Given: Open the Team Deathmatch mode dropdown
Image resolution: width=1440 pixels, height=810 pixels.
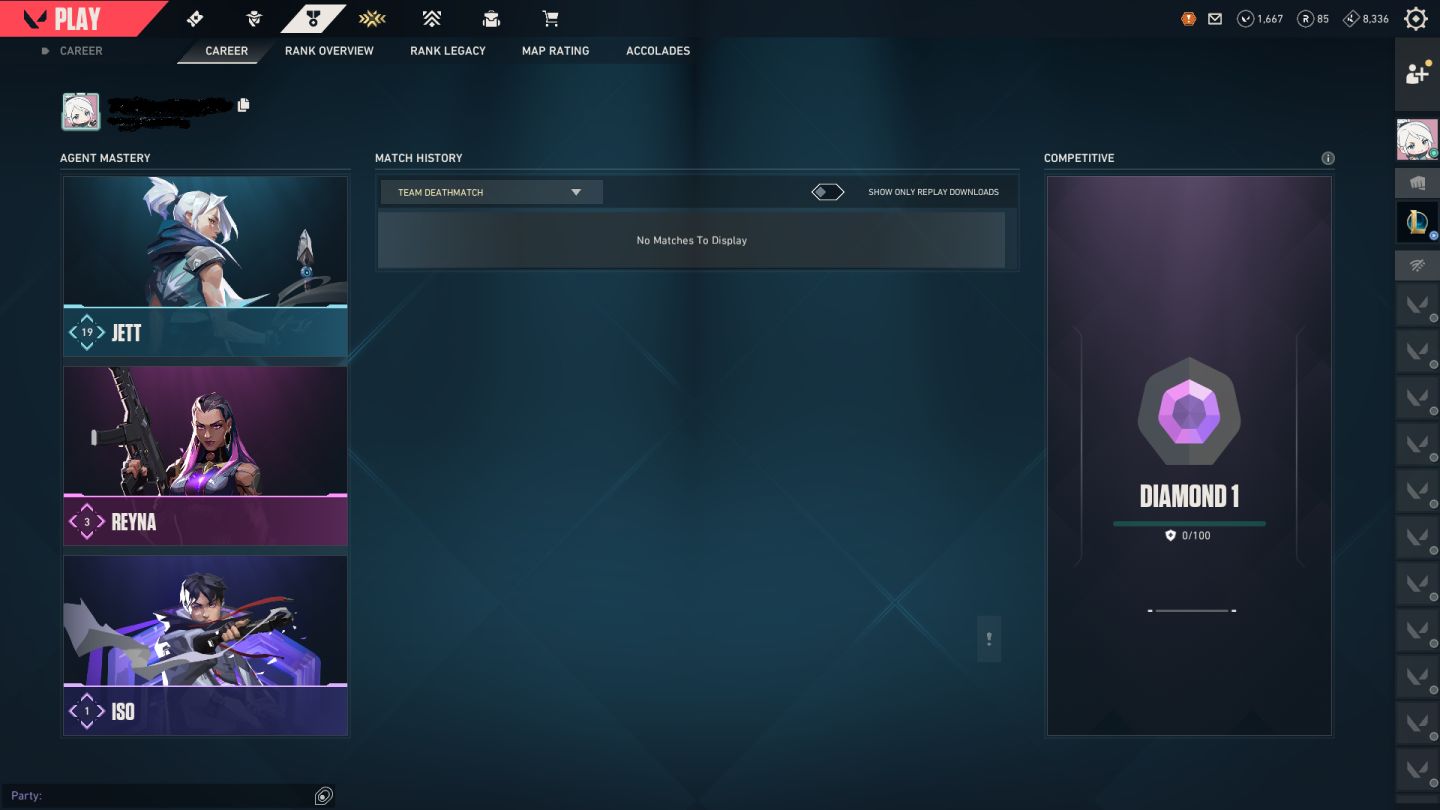Looking at the screenshot, I should click(x=491, y=192).
